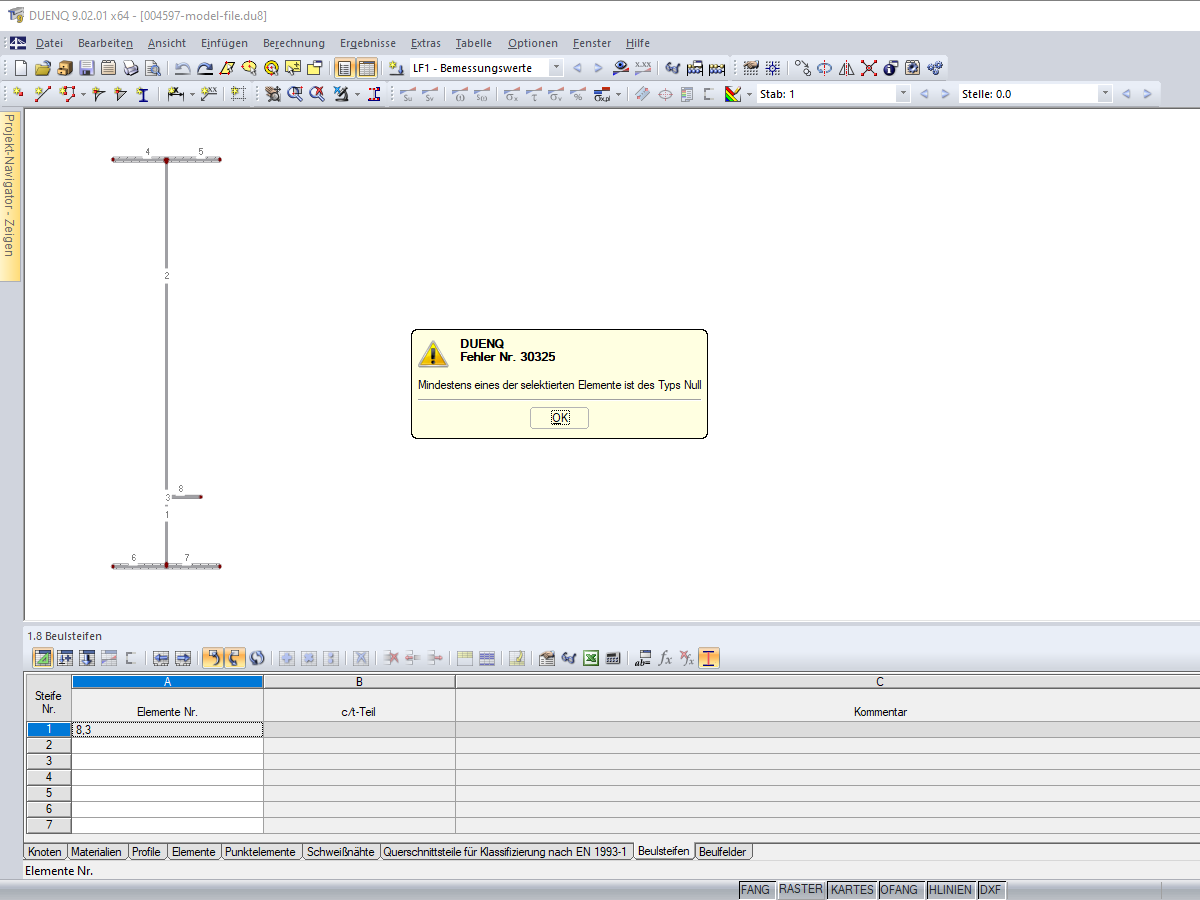Expand the dimension tool dropdown arrow
1200x900 pixels.
click(x=191, y=94)
